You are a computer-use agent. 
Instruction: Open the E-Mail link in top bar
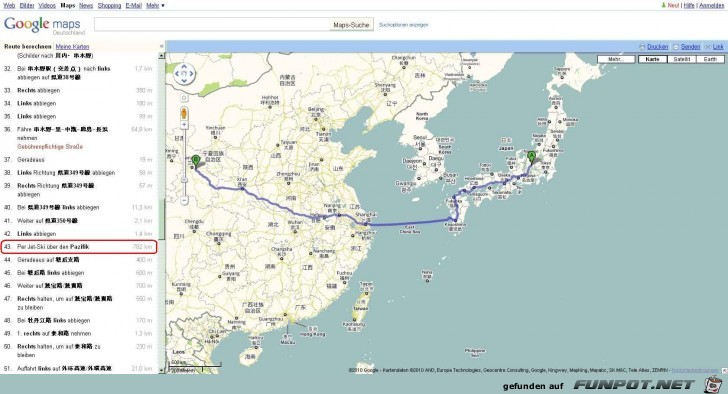(x=134, y=6)
